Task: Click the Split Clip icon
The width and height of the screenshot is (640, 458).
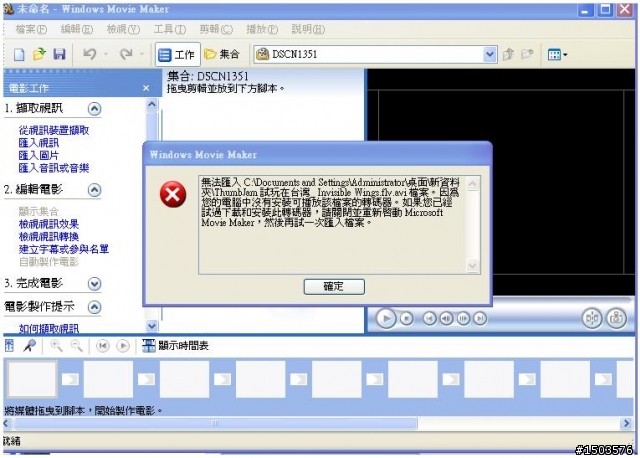Action: [592, 318]
